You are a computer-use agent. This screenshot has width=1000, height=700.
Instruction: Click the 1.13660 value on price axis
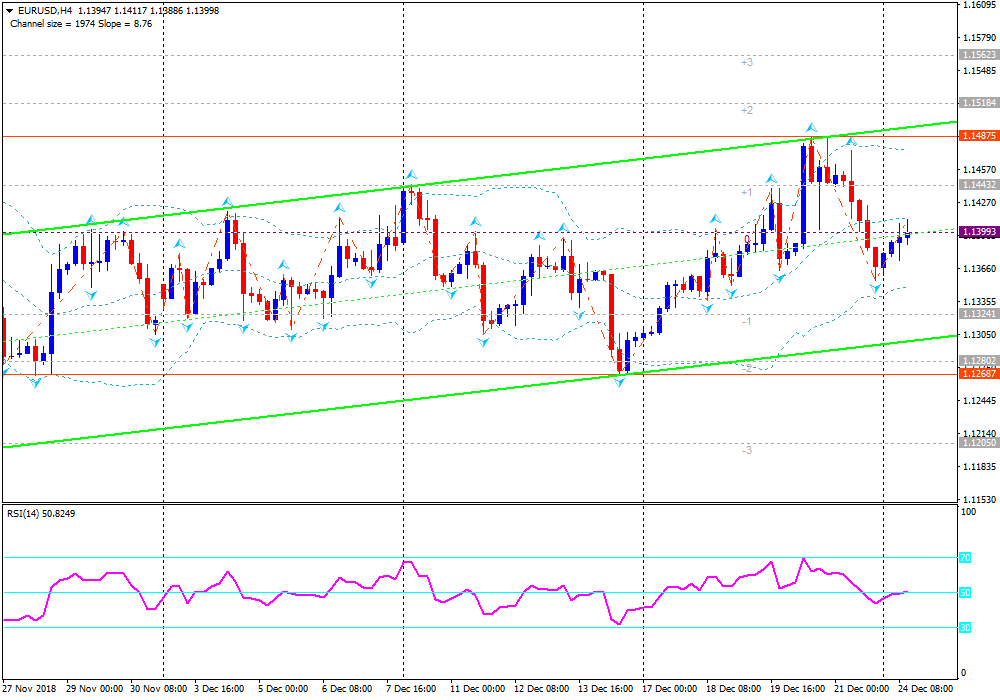tap(980, 268)
